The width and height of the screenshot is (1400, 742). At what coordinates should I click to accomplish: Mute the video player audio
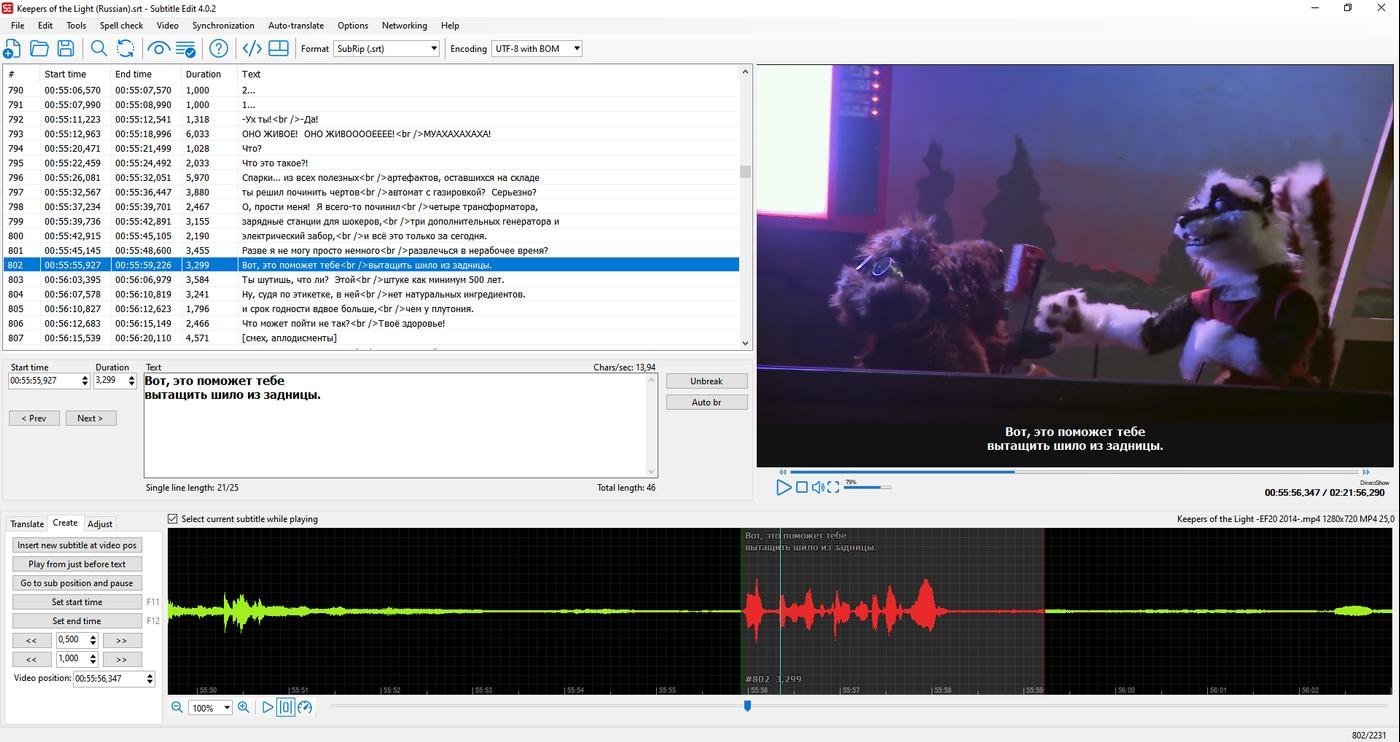818,487
